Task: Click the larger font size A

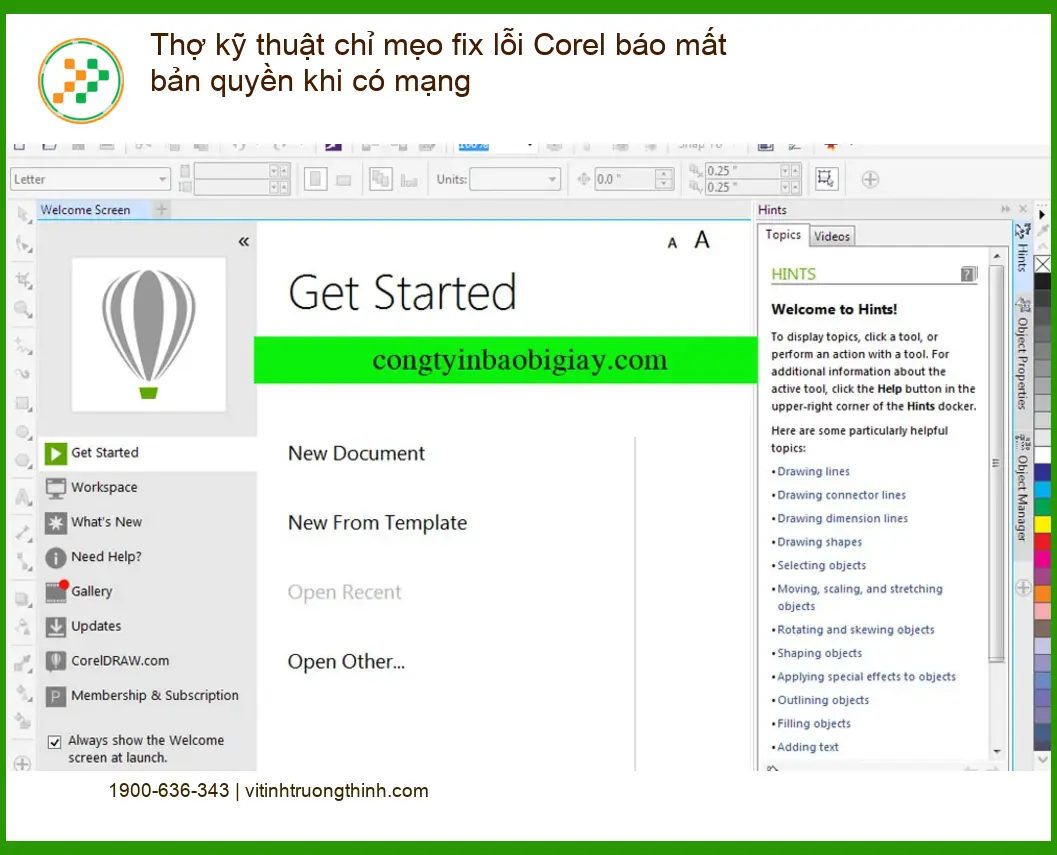Action: (702, 240)
